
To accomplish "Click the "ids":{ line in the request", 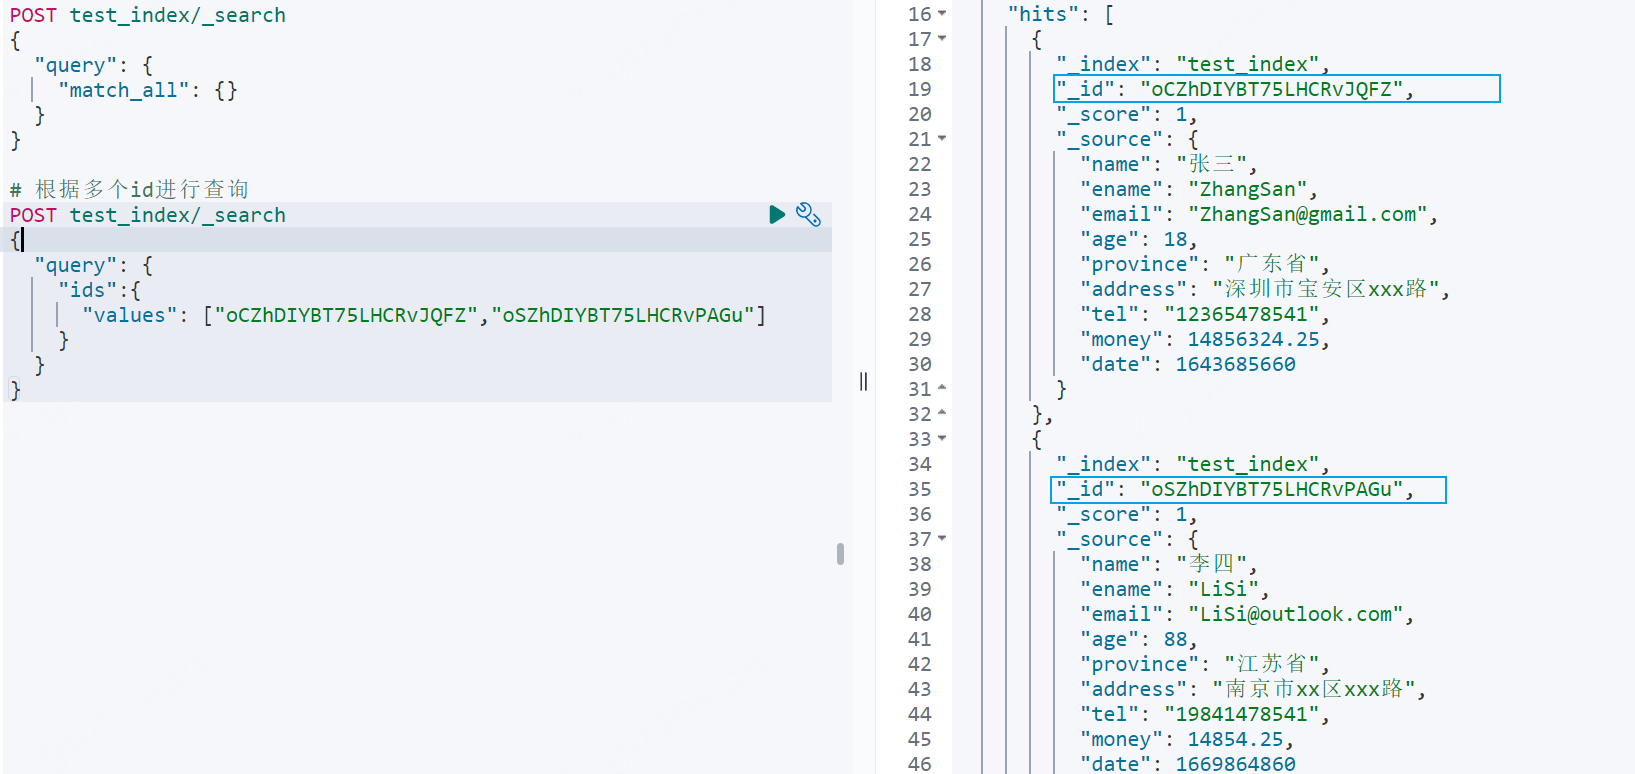I will coord(100,290).
